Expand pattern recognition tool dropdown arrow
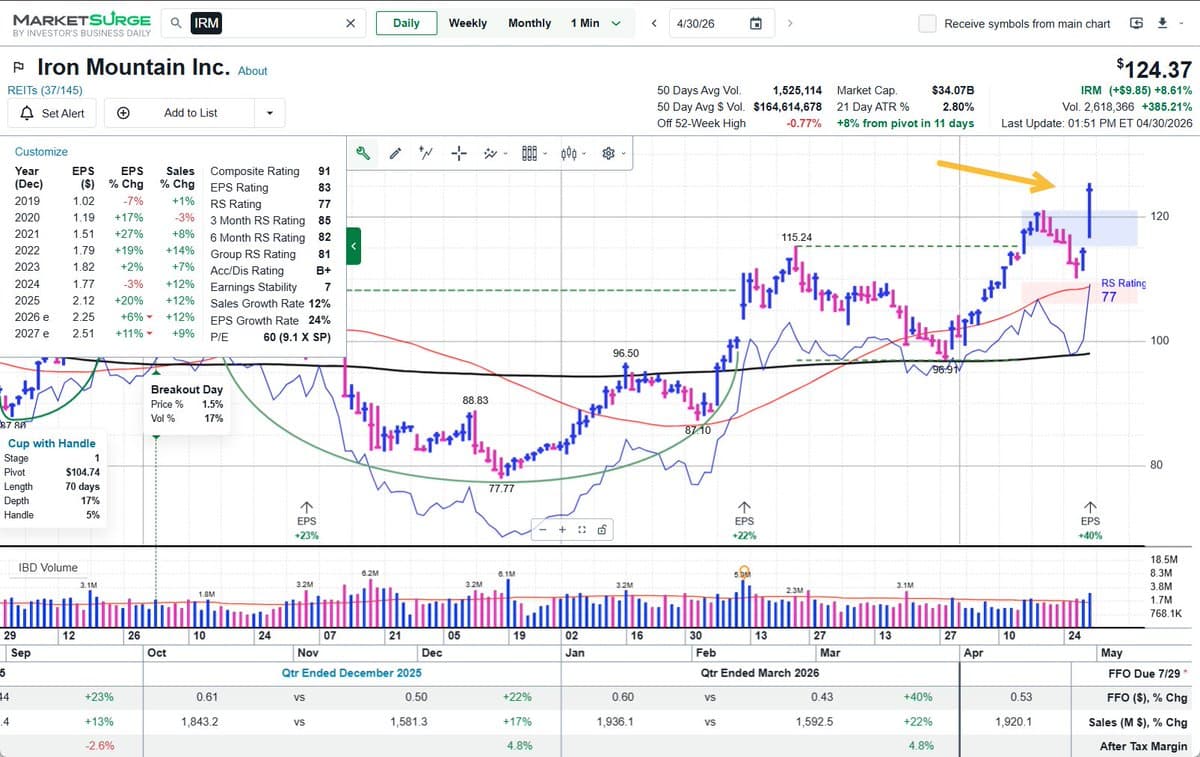 coord(505,154)
